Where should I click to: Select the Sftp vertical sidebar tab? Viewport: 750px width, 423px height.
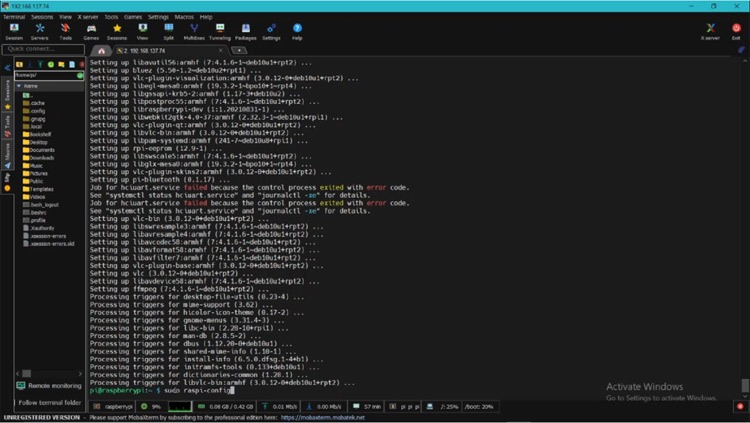(x=7, y=178)
